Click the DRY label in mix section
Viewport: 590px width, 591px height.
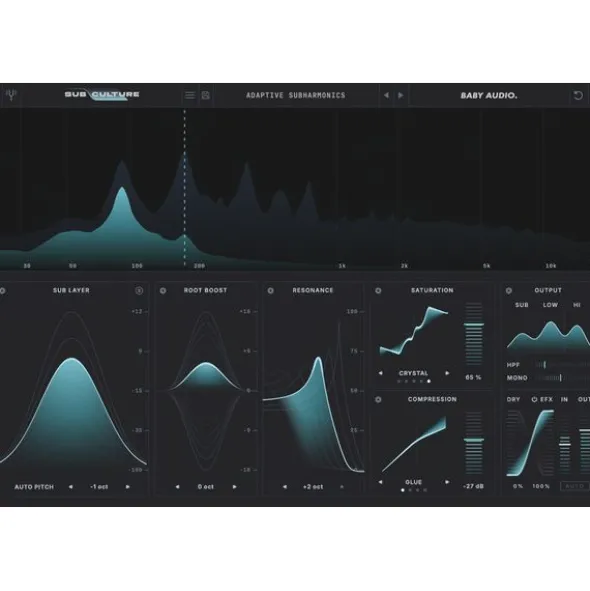pyautogui.click(x=513, y=400)
